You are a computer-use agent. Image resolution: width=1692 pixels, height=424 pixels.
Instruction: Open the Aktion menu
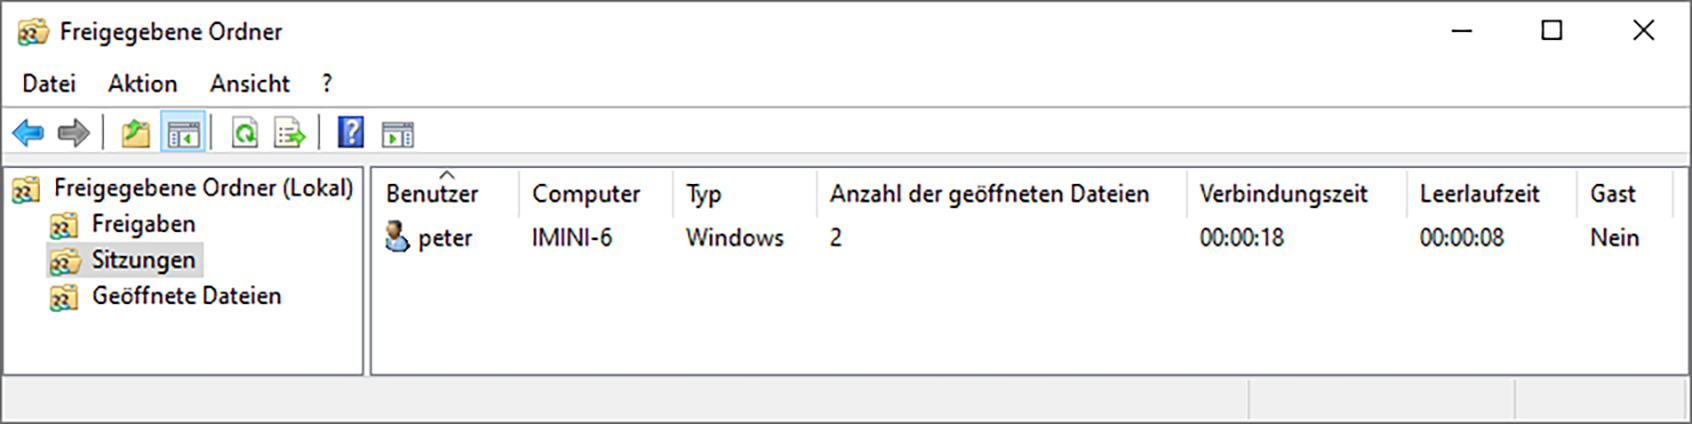[142, 84]
